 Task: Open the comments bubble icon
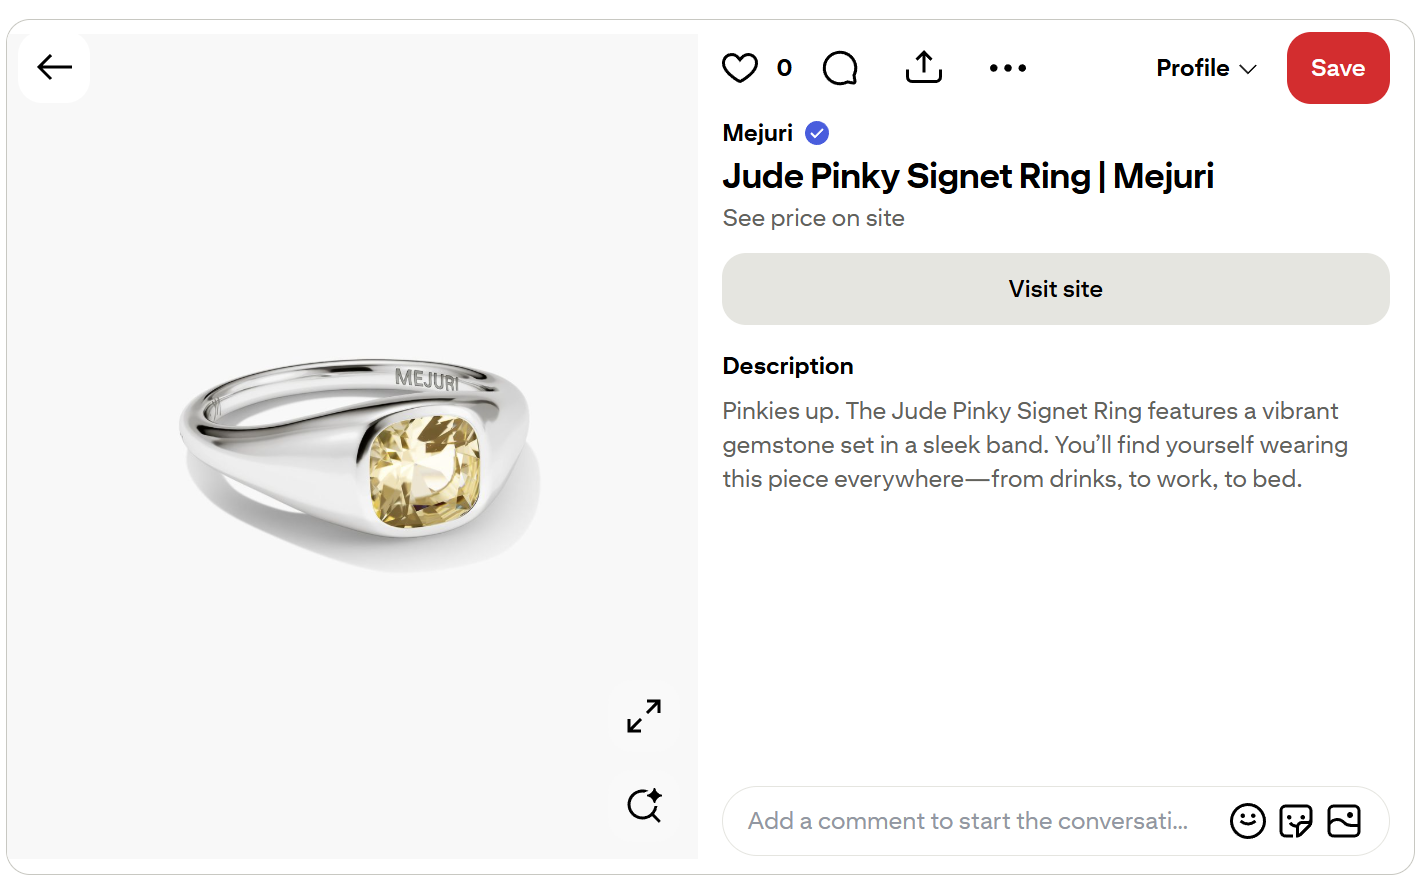(x=840, y=67)
